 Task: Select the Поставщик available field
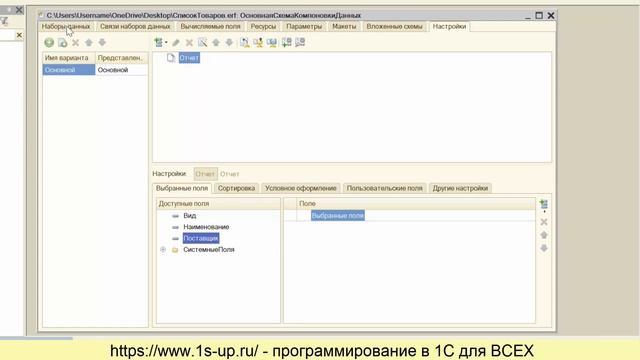click(x=201, y=238)
